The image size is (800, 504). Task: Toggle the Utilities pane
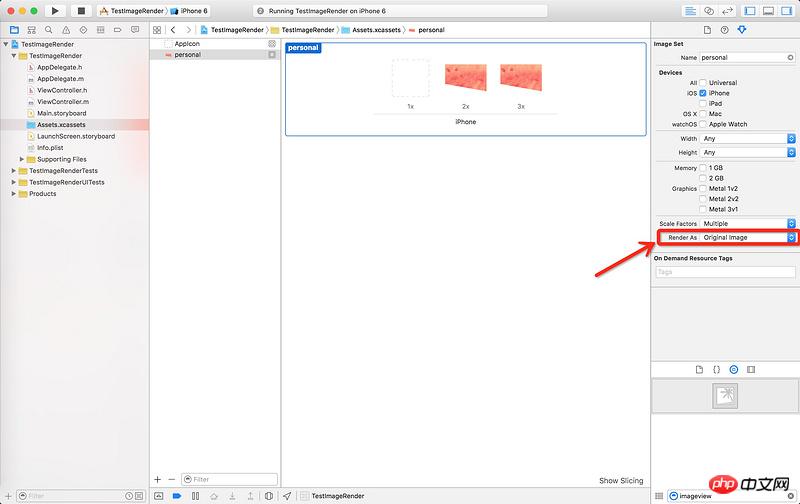(787, 11)
